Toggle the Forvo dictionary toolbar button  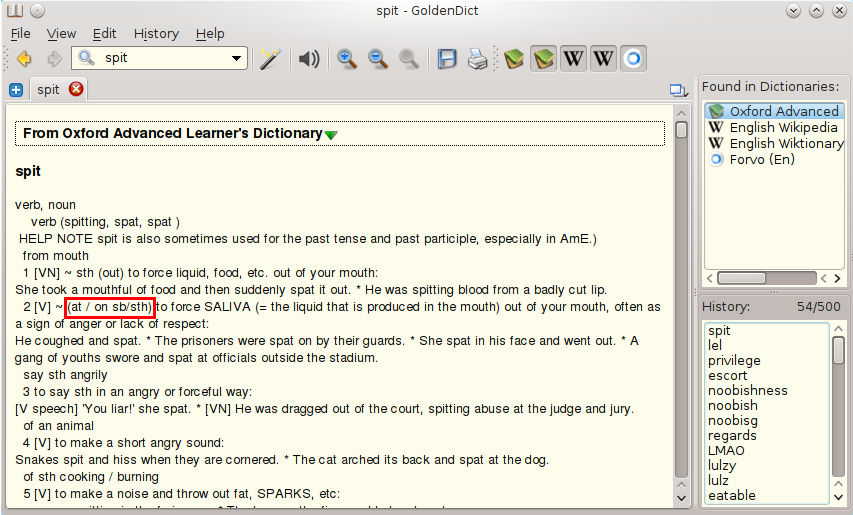pyautogui.click(x=632, y=59)
